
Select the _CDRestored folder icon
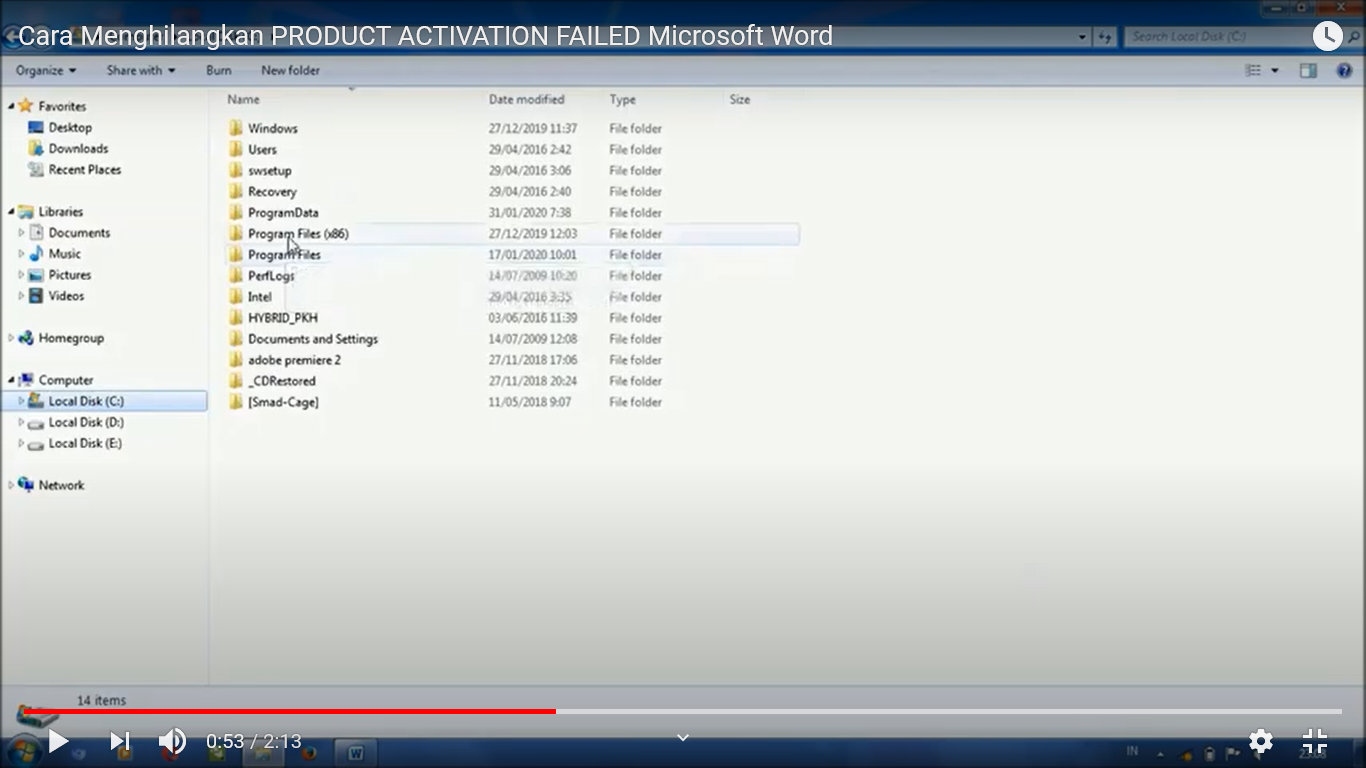(236, 380)
